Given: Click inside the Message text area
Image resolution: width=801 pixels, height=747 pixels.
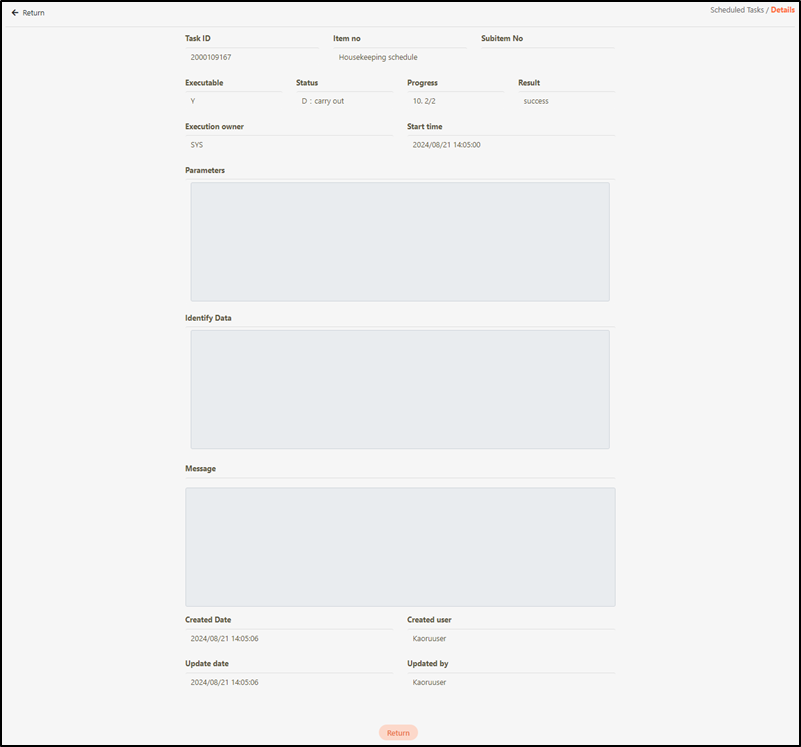Looking at the screenshot, I should coord(400,546).
